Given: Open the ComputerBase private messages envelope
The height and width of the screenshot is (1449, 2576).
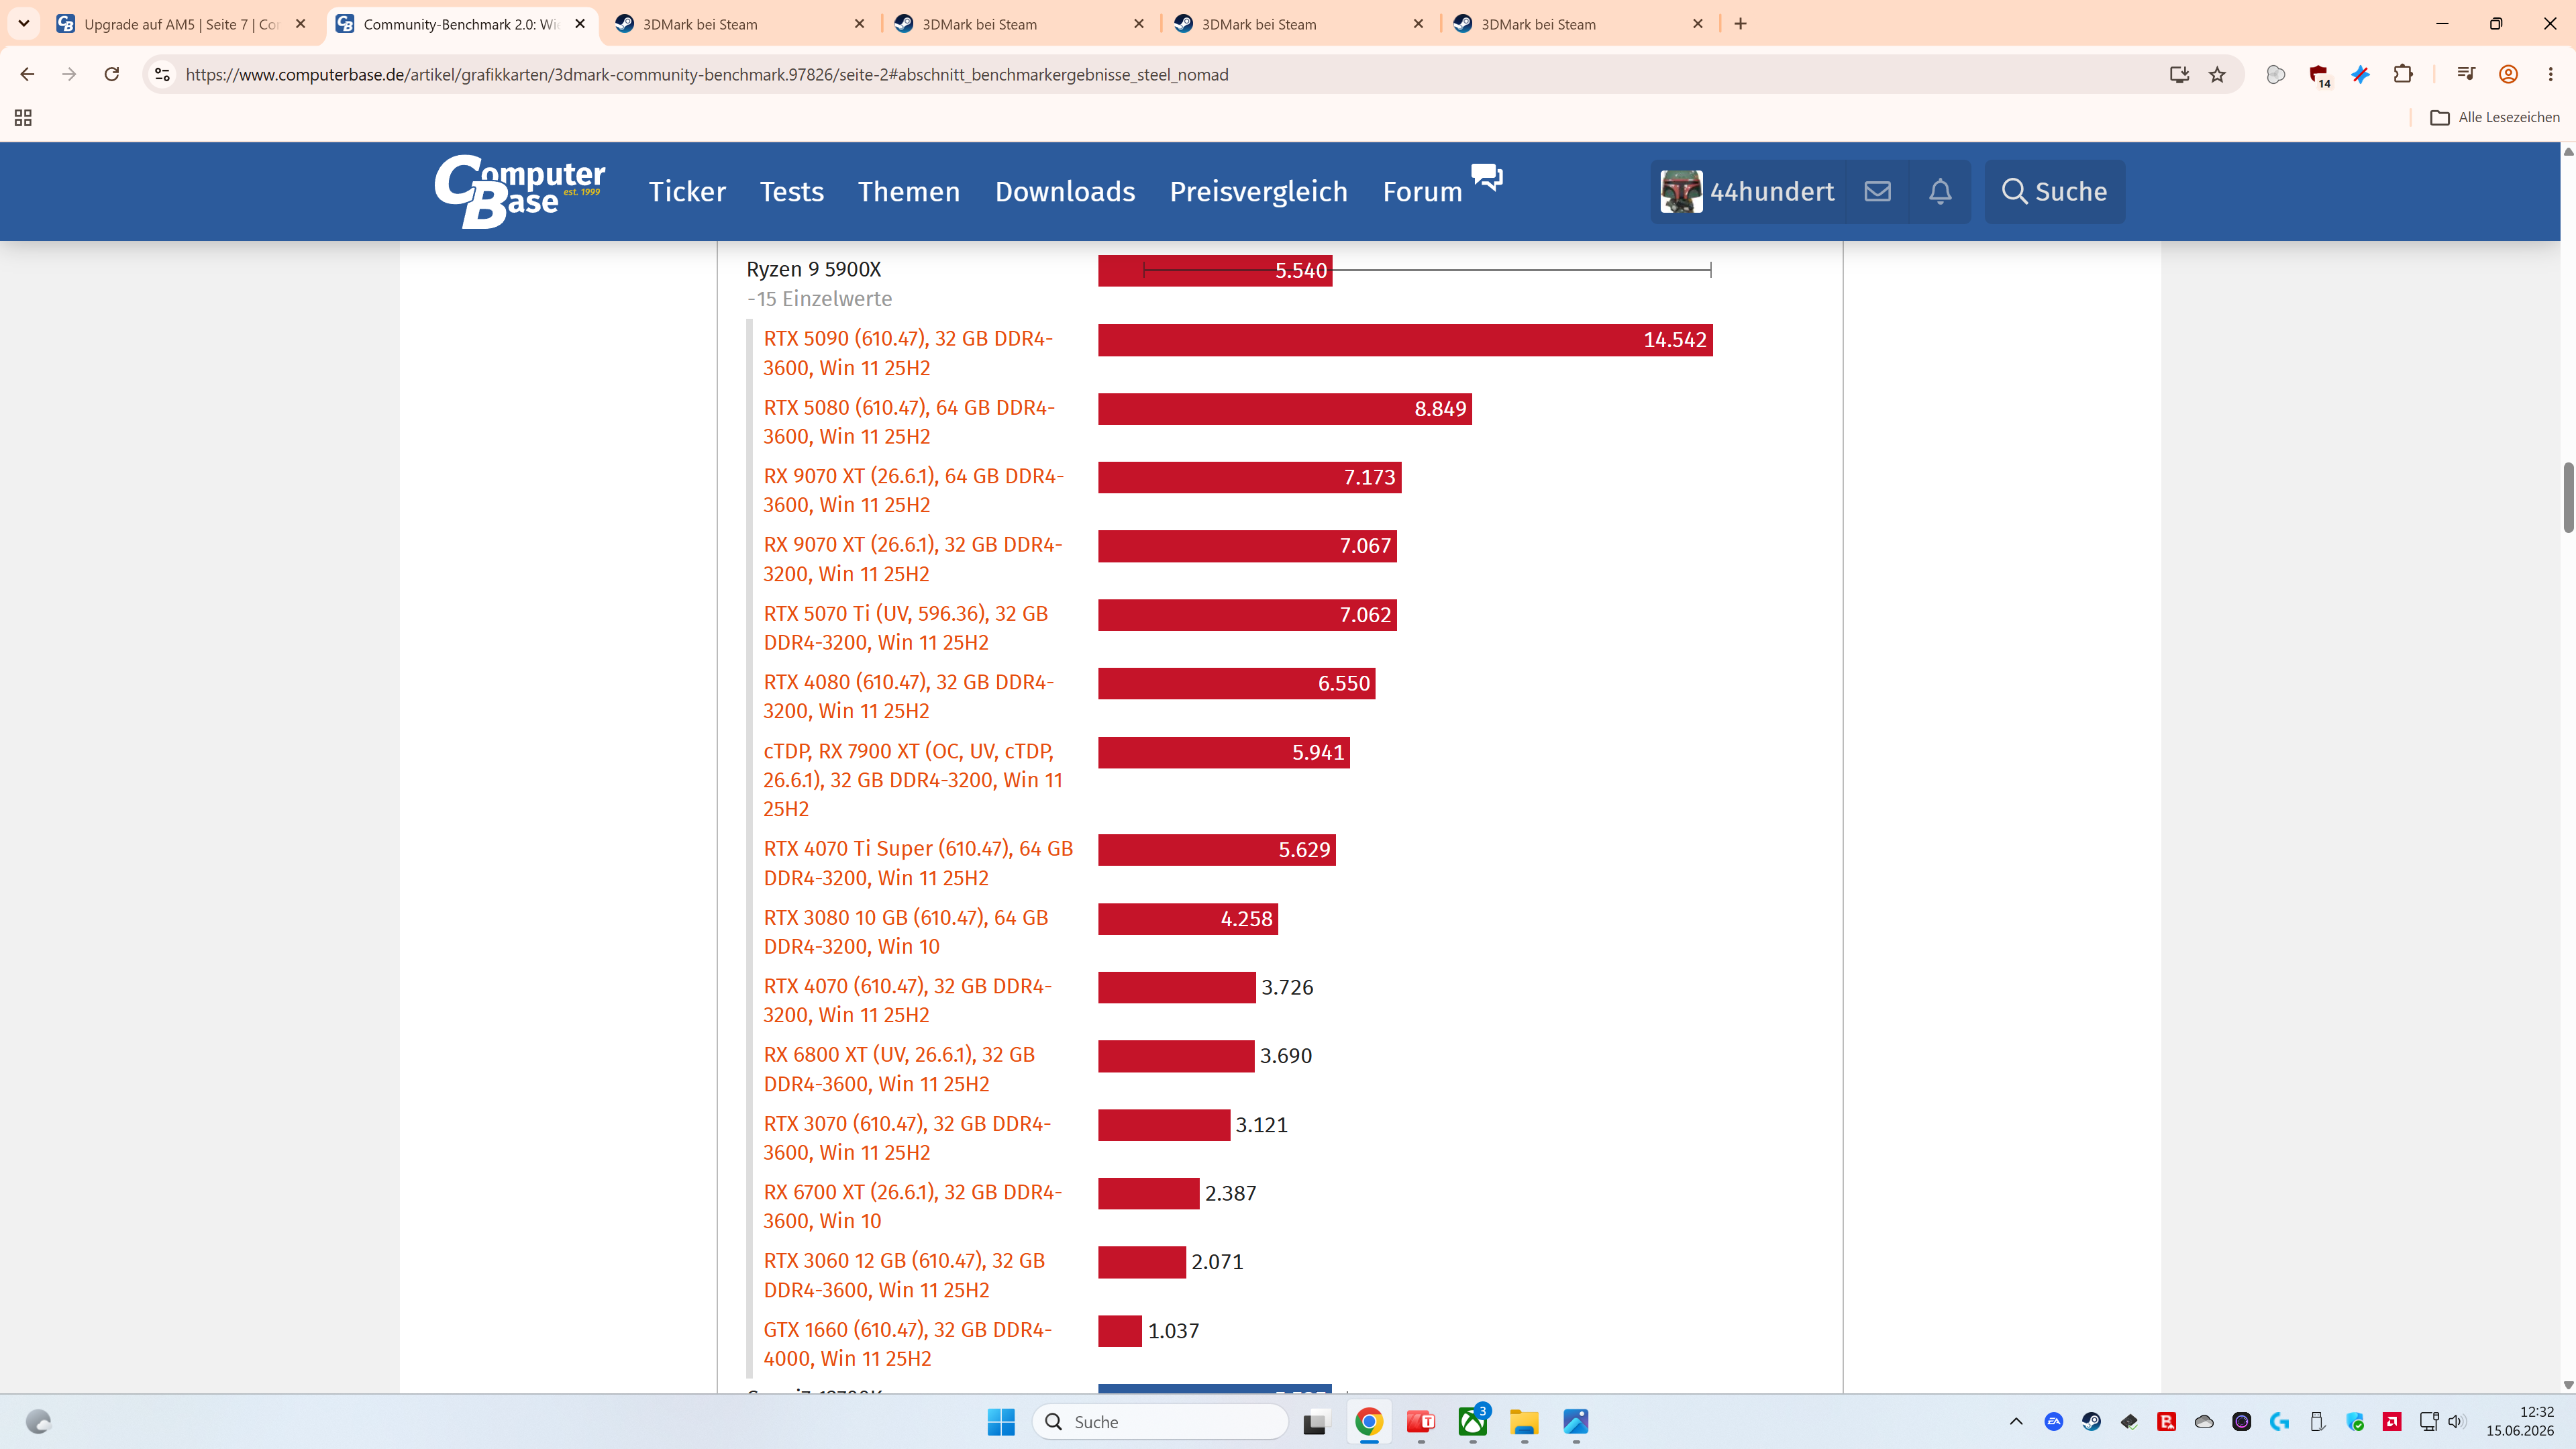Looking at the screenshot, I should 1877,191.
